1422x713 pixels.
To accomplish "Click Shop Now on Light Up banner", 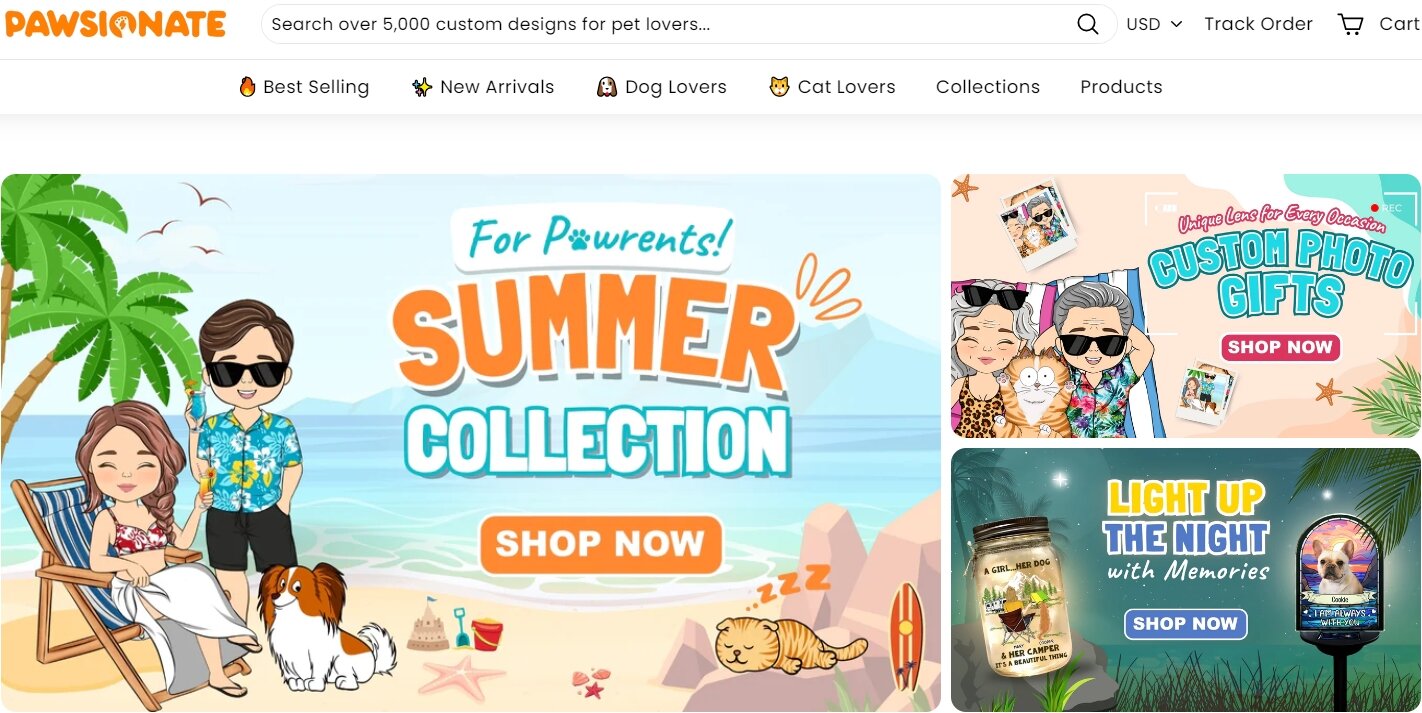I will [1185, 624].
